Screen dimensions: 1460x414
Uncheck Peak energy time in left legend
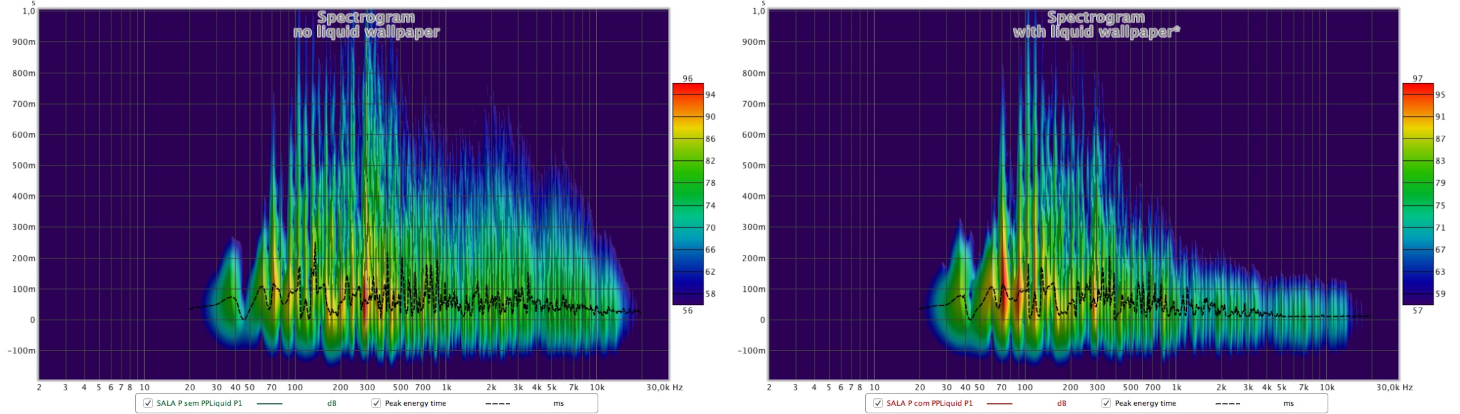pos(376,403)
